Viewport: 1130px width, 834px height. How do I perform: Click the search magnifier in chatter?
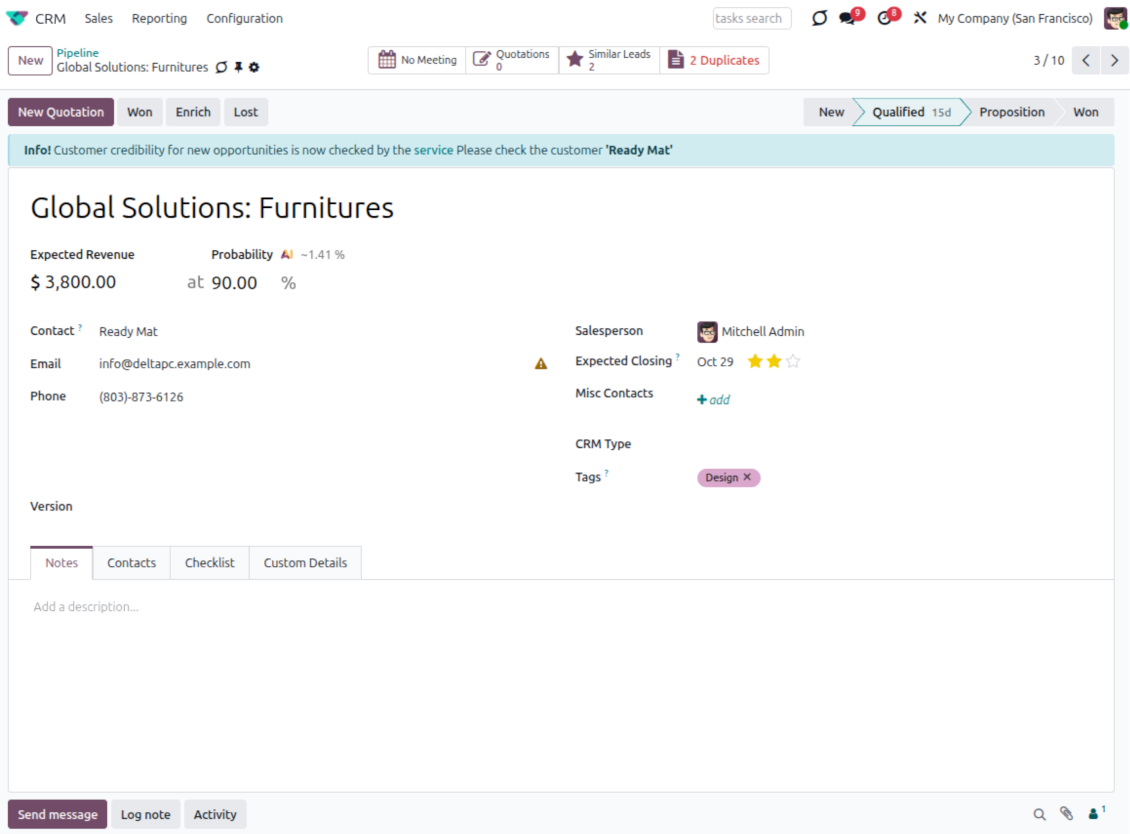tap(1040, 814)
